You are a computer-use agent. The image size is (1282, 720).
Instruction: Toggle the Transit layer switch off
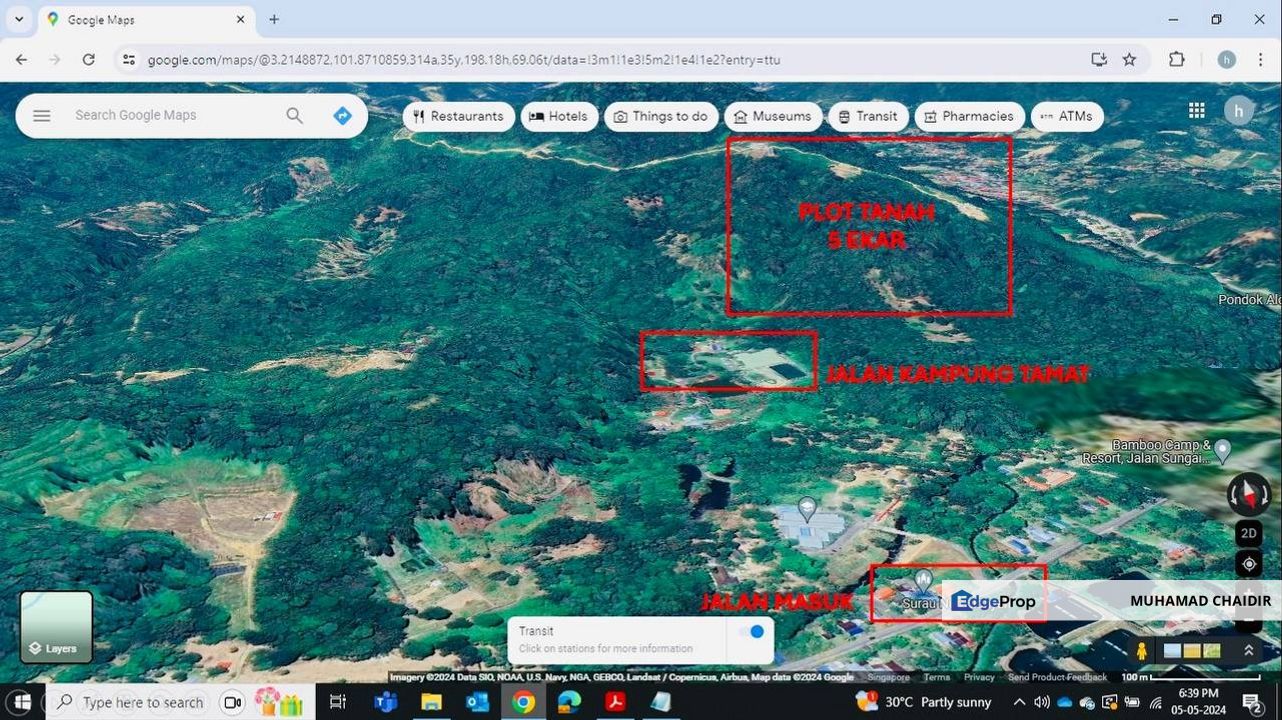tap(750, 632)
